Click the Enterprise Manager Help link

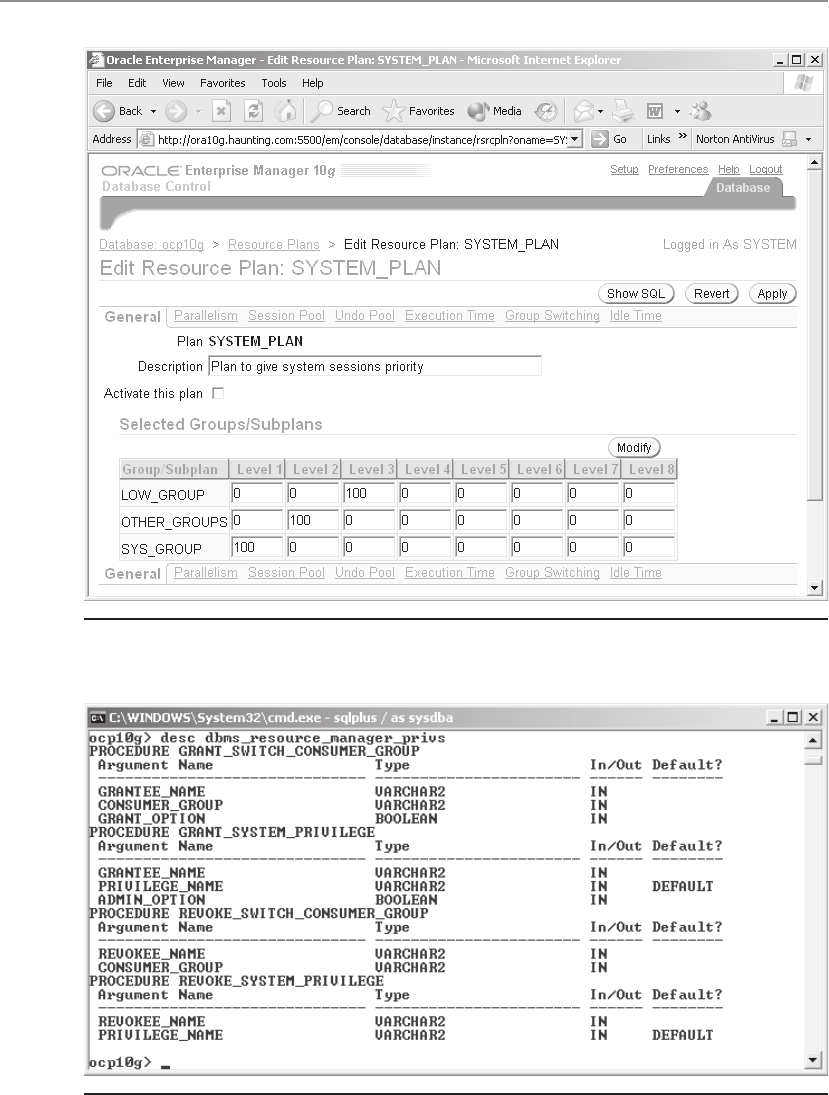[728, 170]
